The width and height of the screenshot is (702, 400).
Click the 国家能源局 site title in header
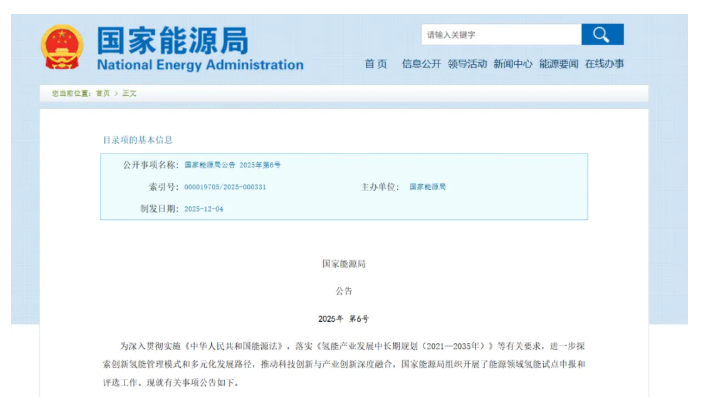pyautogui.click(x=172, y=38)
